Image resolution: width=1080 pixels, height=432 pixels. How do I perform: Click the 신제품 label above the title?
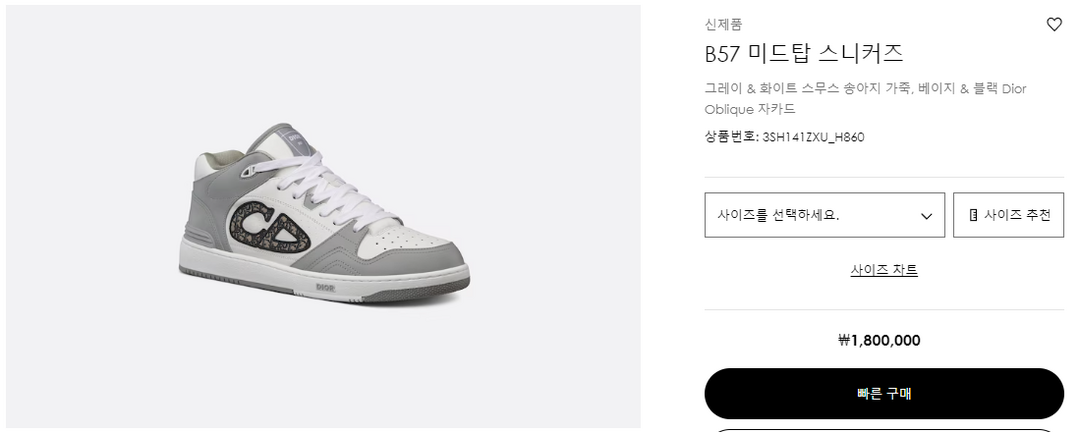point(723,25)
